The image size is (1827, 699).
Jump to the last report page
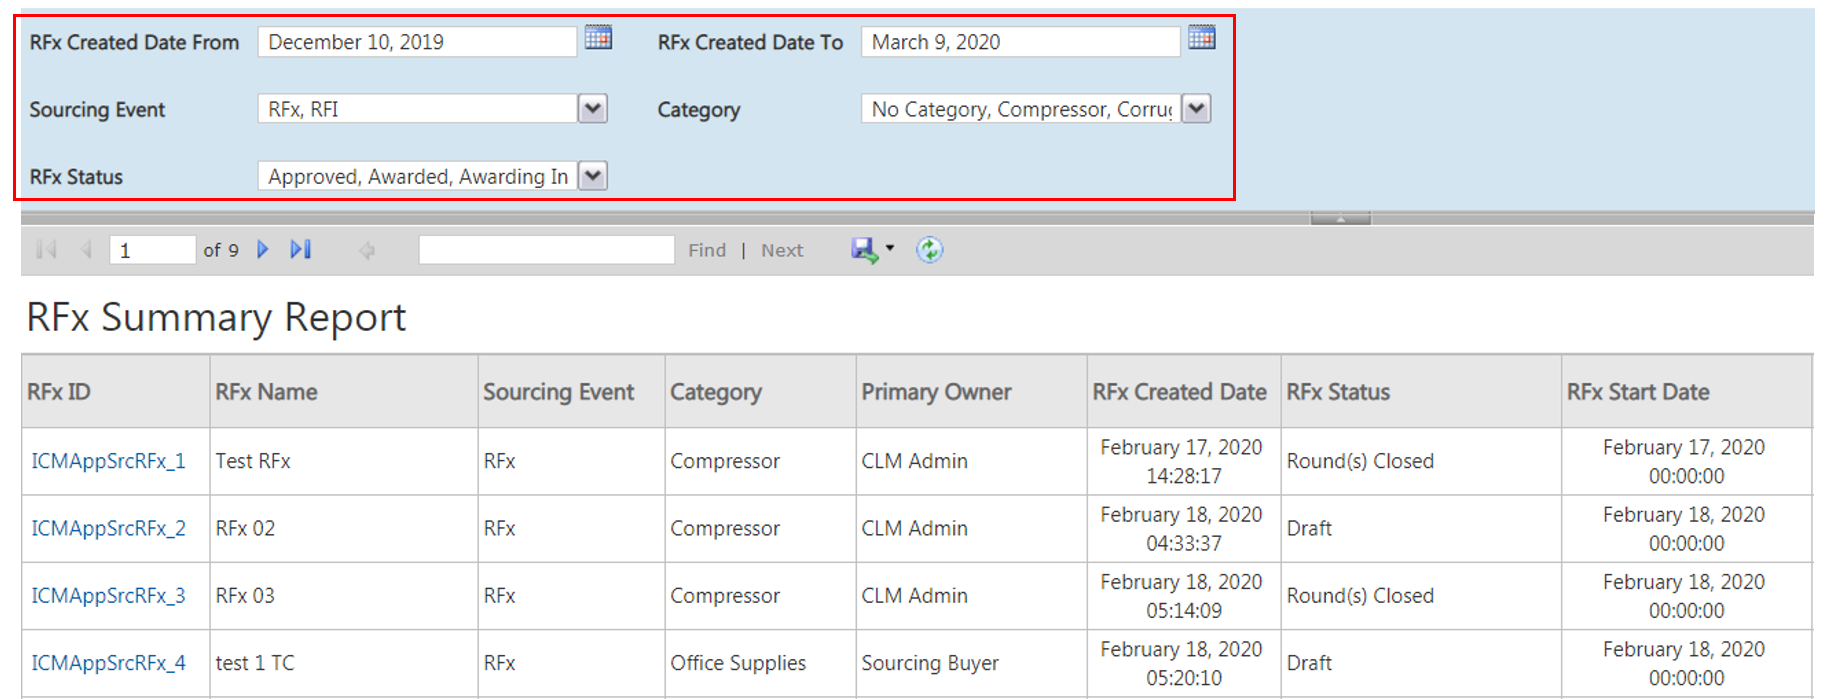(301, 250)
